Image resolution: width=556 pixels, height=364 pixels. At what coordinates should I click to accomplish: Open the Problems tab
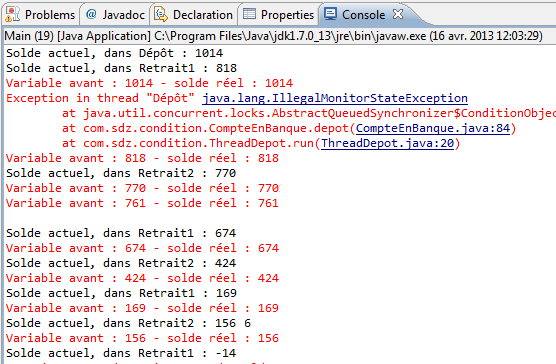coord(41,15)
